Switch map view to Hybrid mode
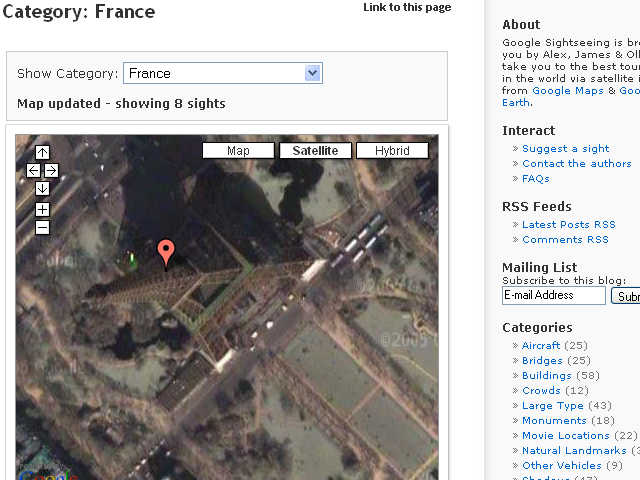The height and width of the screenshot is (480, 640). click(392, 151)
